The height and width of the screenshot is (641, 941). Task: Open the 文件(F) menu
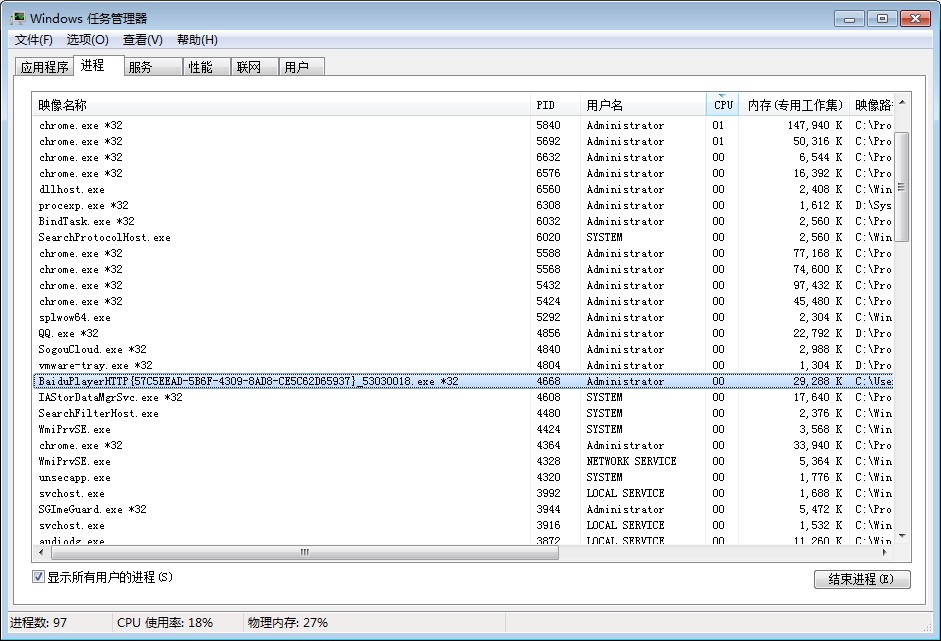tap(34, 40)
